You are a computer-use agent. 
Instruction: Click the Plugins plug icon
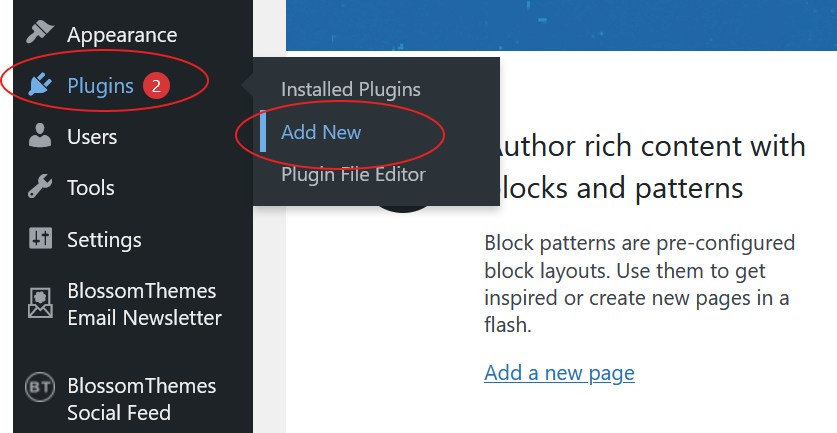point(40,84)
